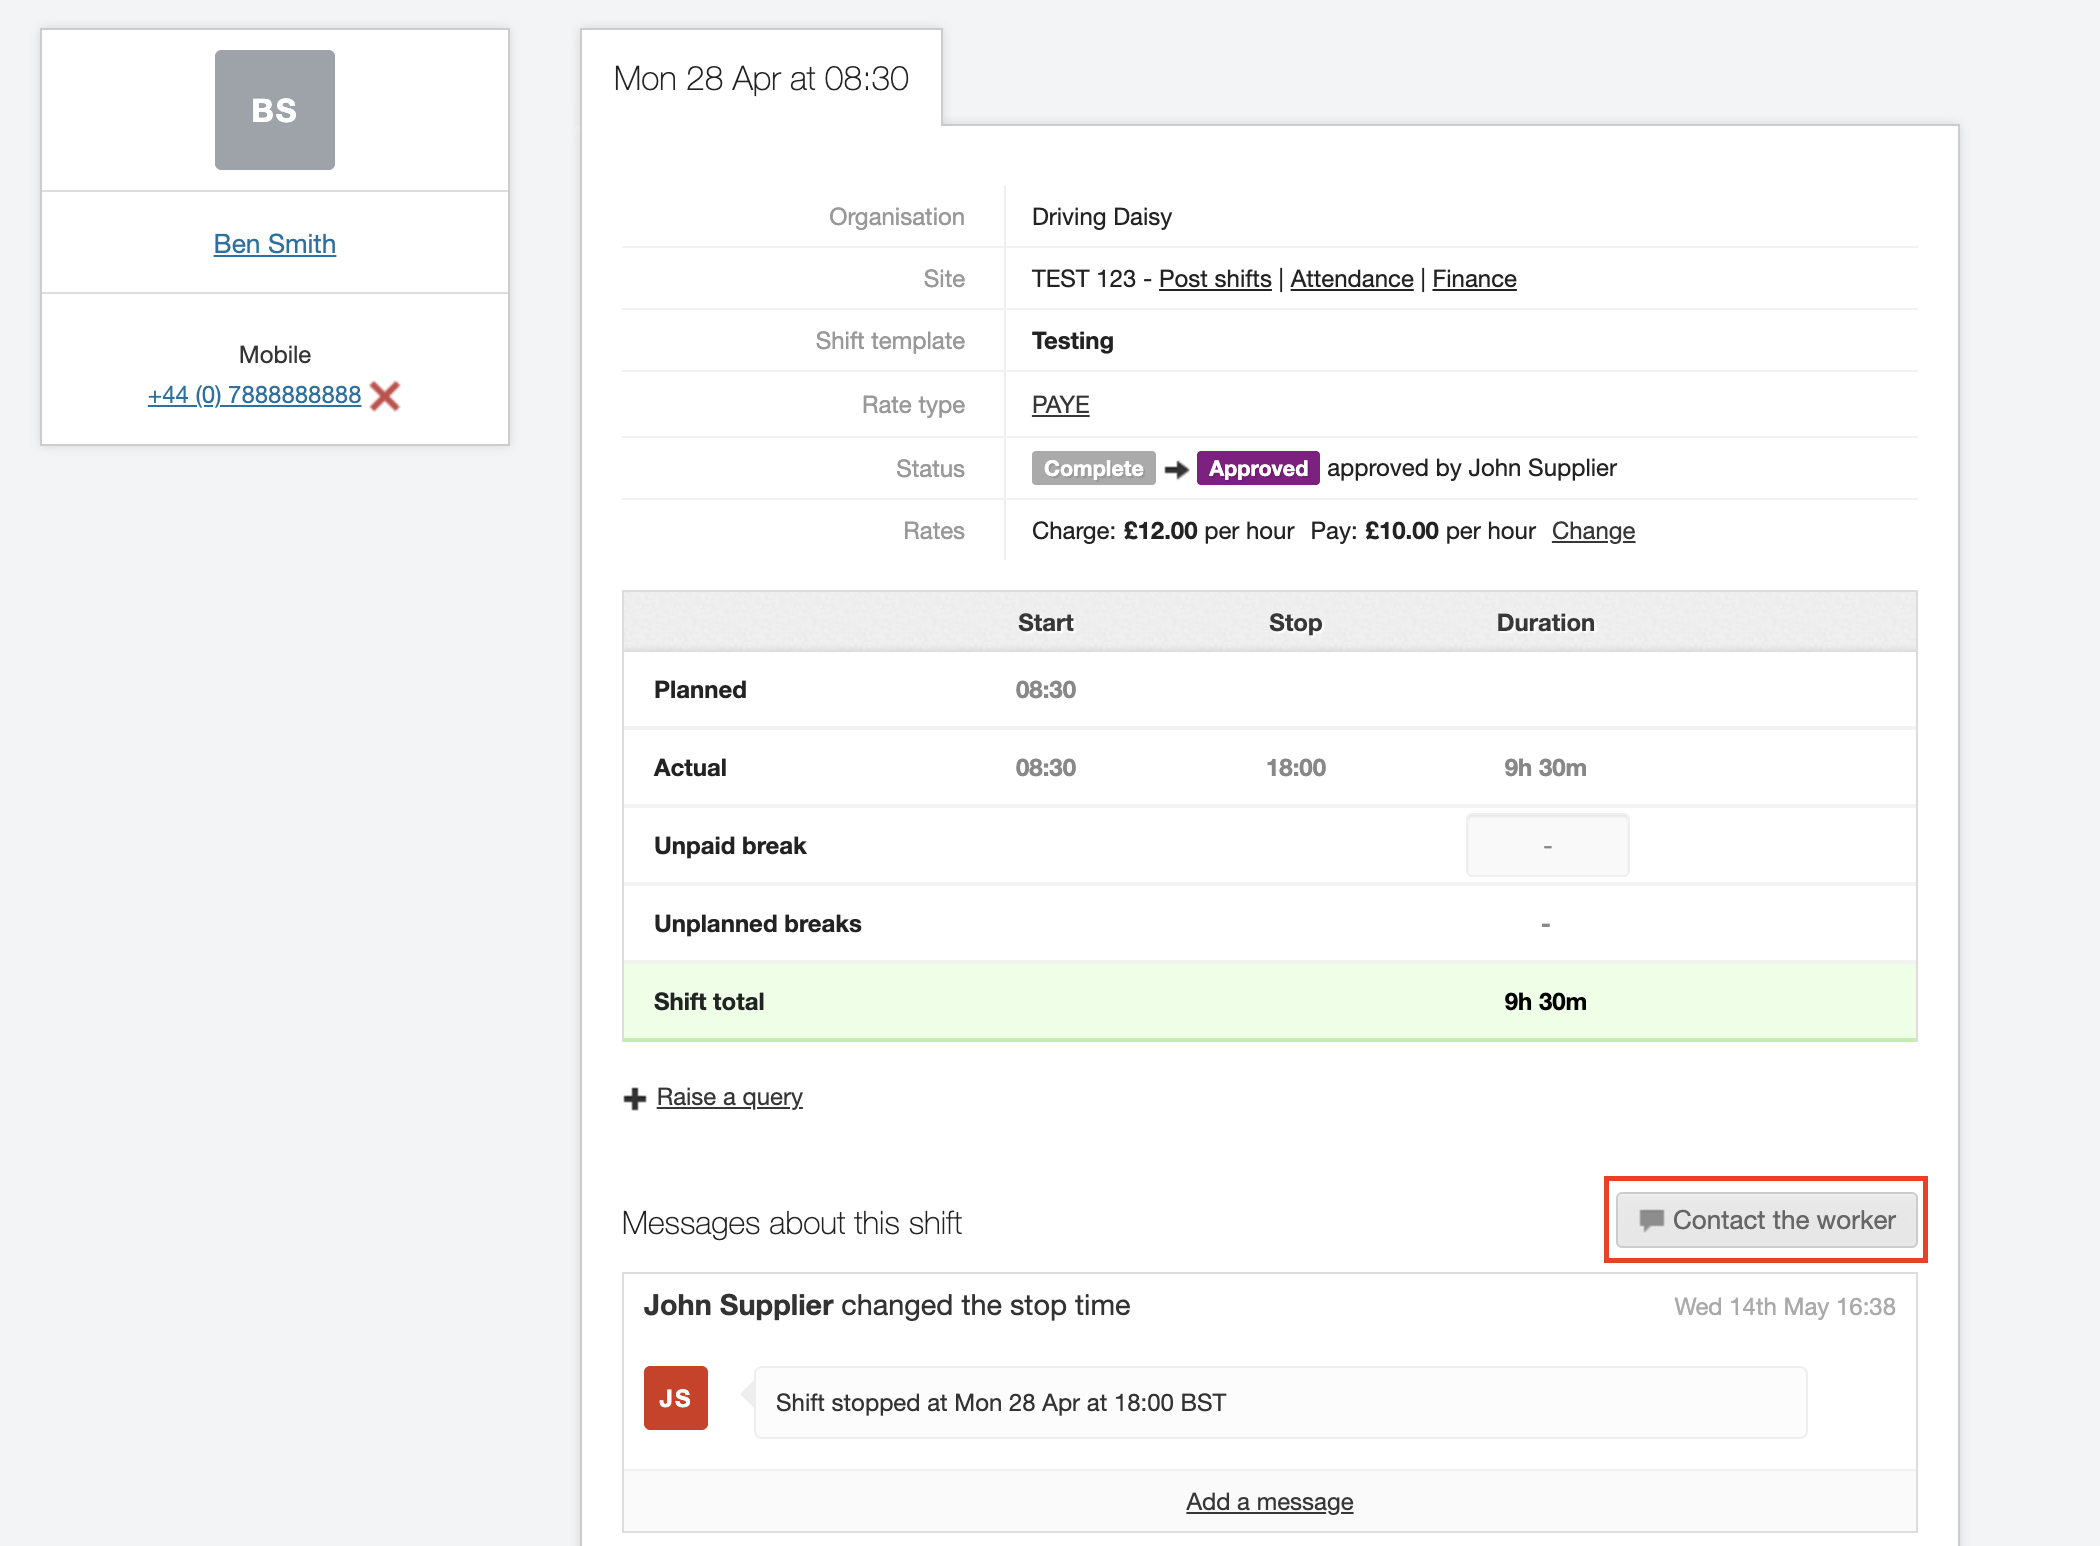Click the BS avatar thumbnail

[x=274, y=110]
